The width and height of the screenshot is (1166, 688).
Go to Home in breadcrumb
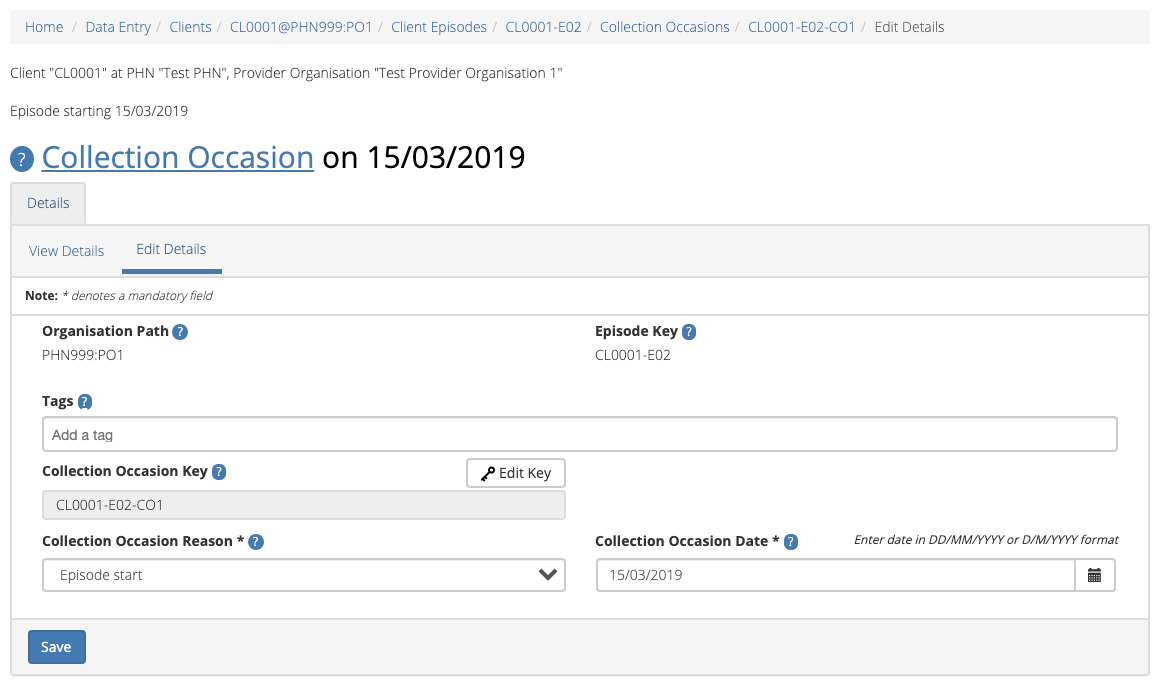click(x=44, y=27)
